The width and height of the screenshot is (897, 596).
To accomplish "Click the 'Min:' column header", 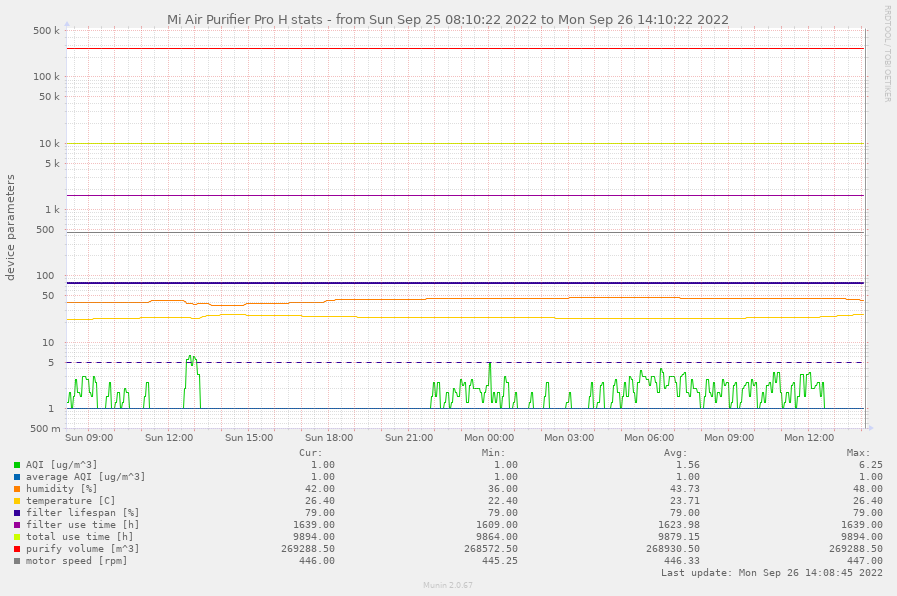I will coord(493,453).
